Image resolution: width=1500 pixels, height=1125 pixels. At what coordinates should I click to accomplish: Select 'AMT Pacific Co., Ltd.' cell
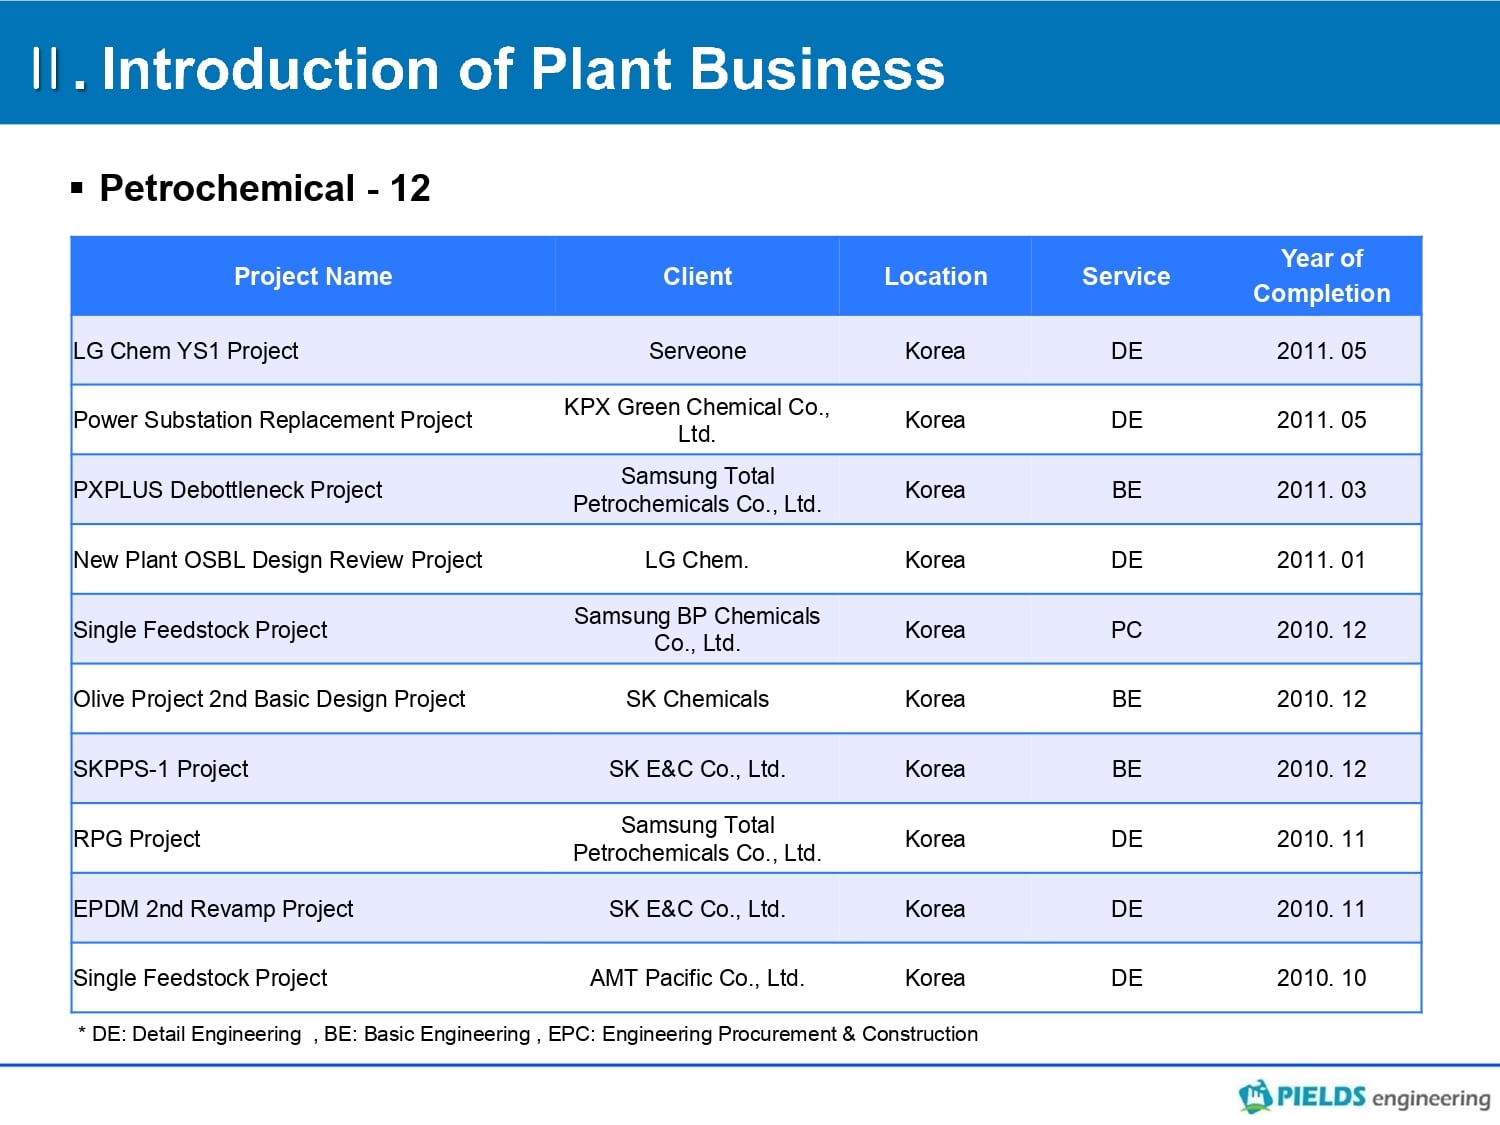point(697,978)
